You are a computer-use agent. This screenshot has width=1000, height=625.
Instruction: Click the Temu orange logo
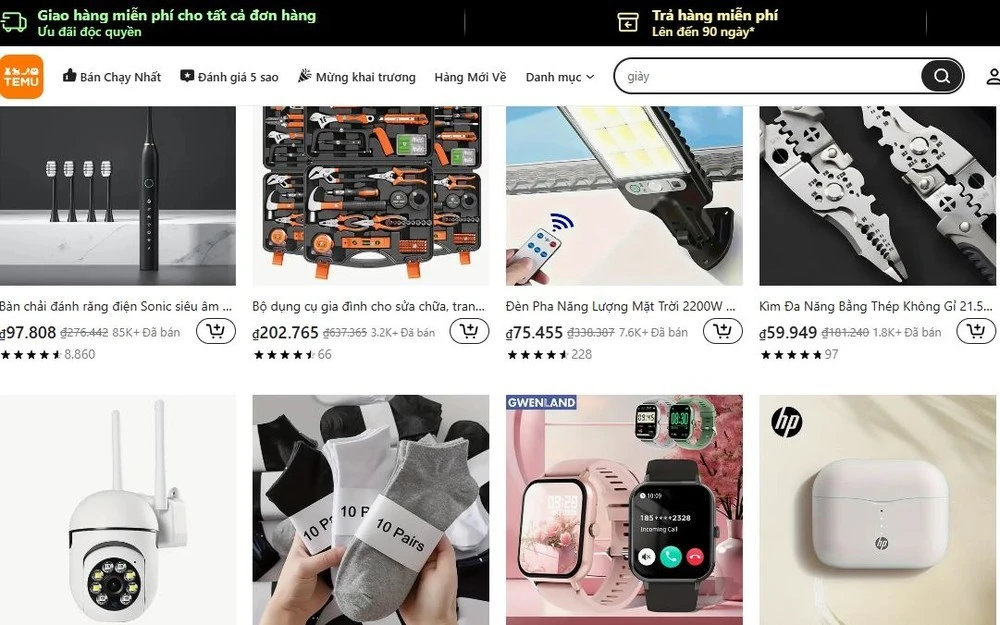pyautogui.click(x=22, y=77)
